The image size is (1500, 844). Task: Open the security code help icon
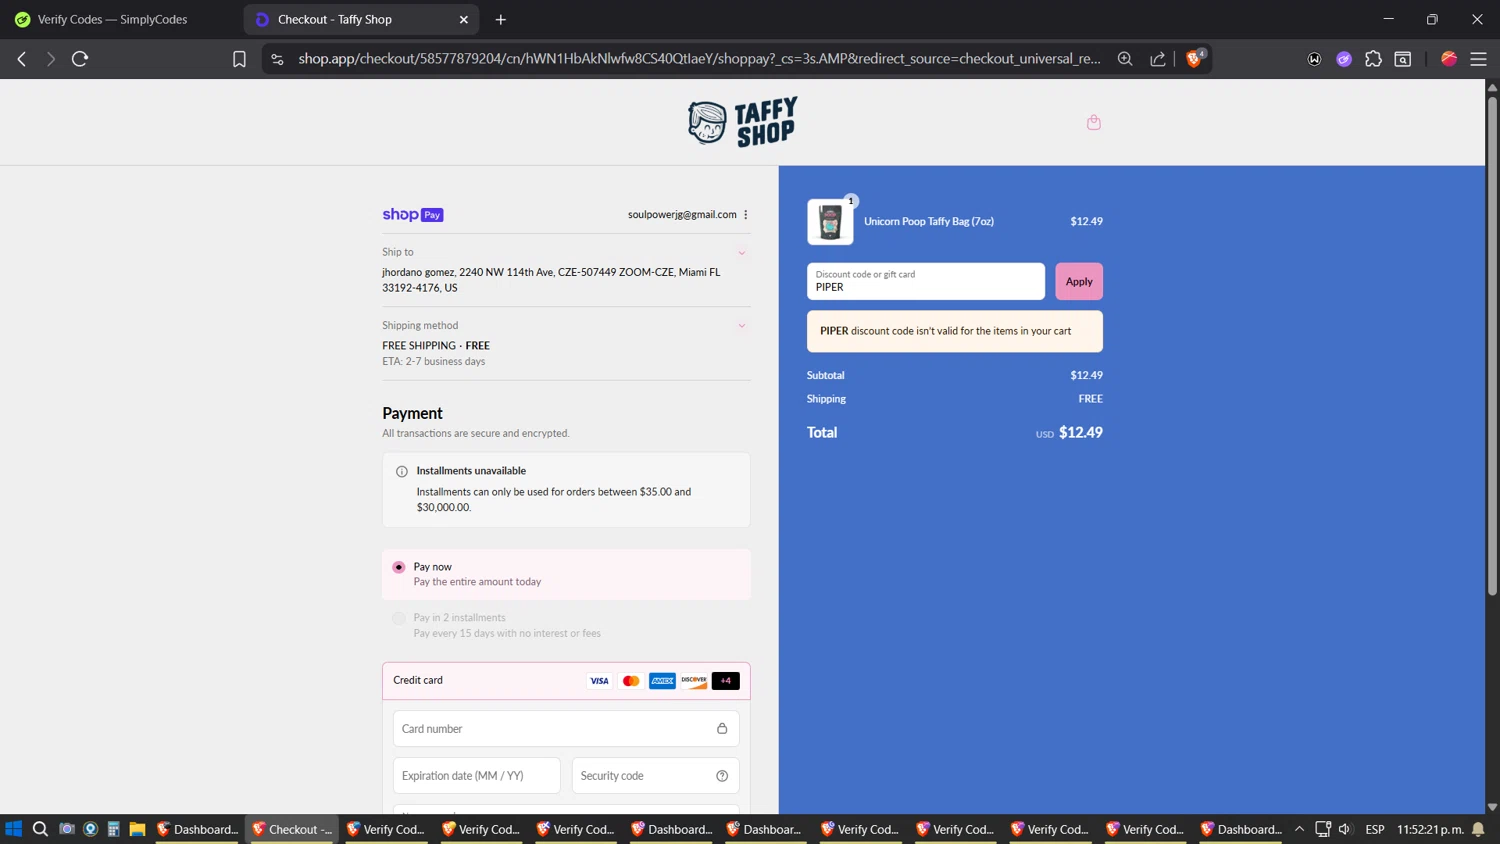point(722,776)
